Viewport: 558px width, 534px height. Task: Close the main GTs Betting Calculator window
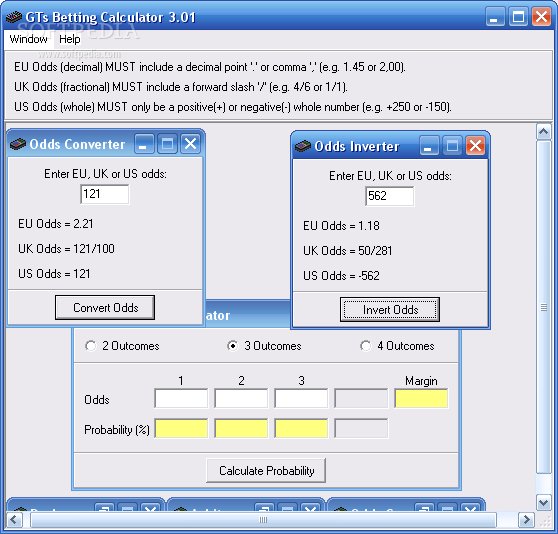541,17
